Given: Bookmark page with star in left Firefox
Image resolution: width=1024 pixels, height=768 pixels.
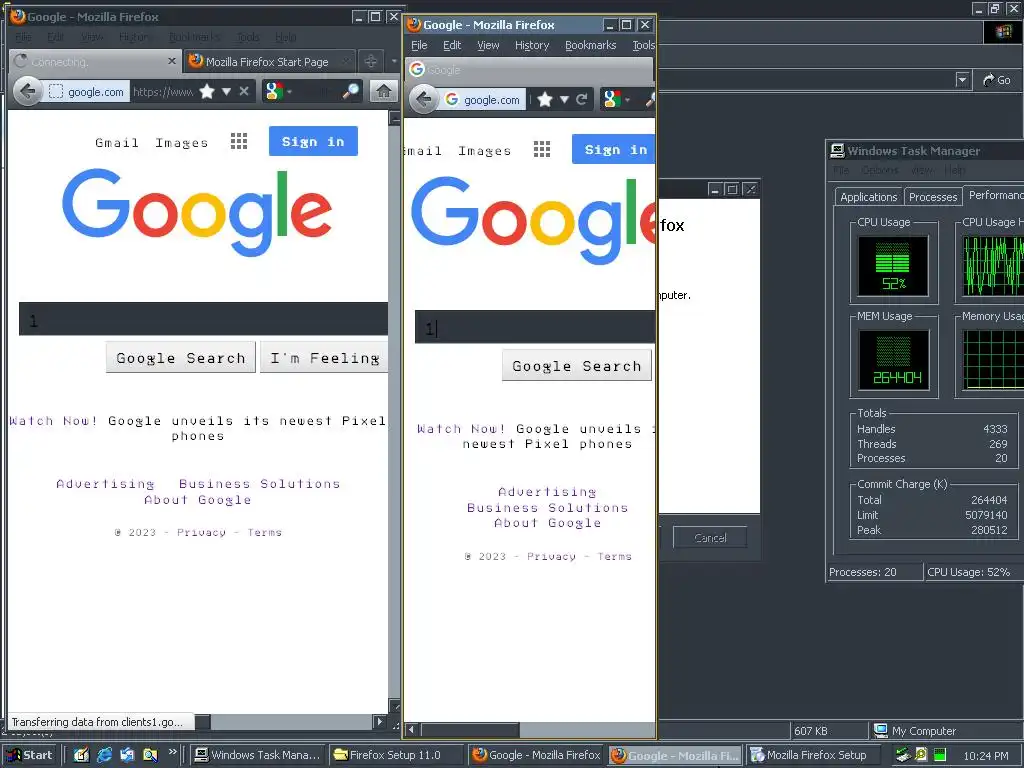Looking at the screenshot, I should coord(207,91).
